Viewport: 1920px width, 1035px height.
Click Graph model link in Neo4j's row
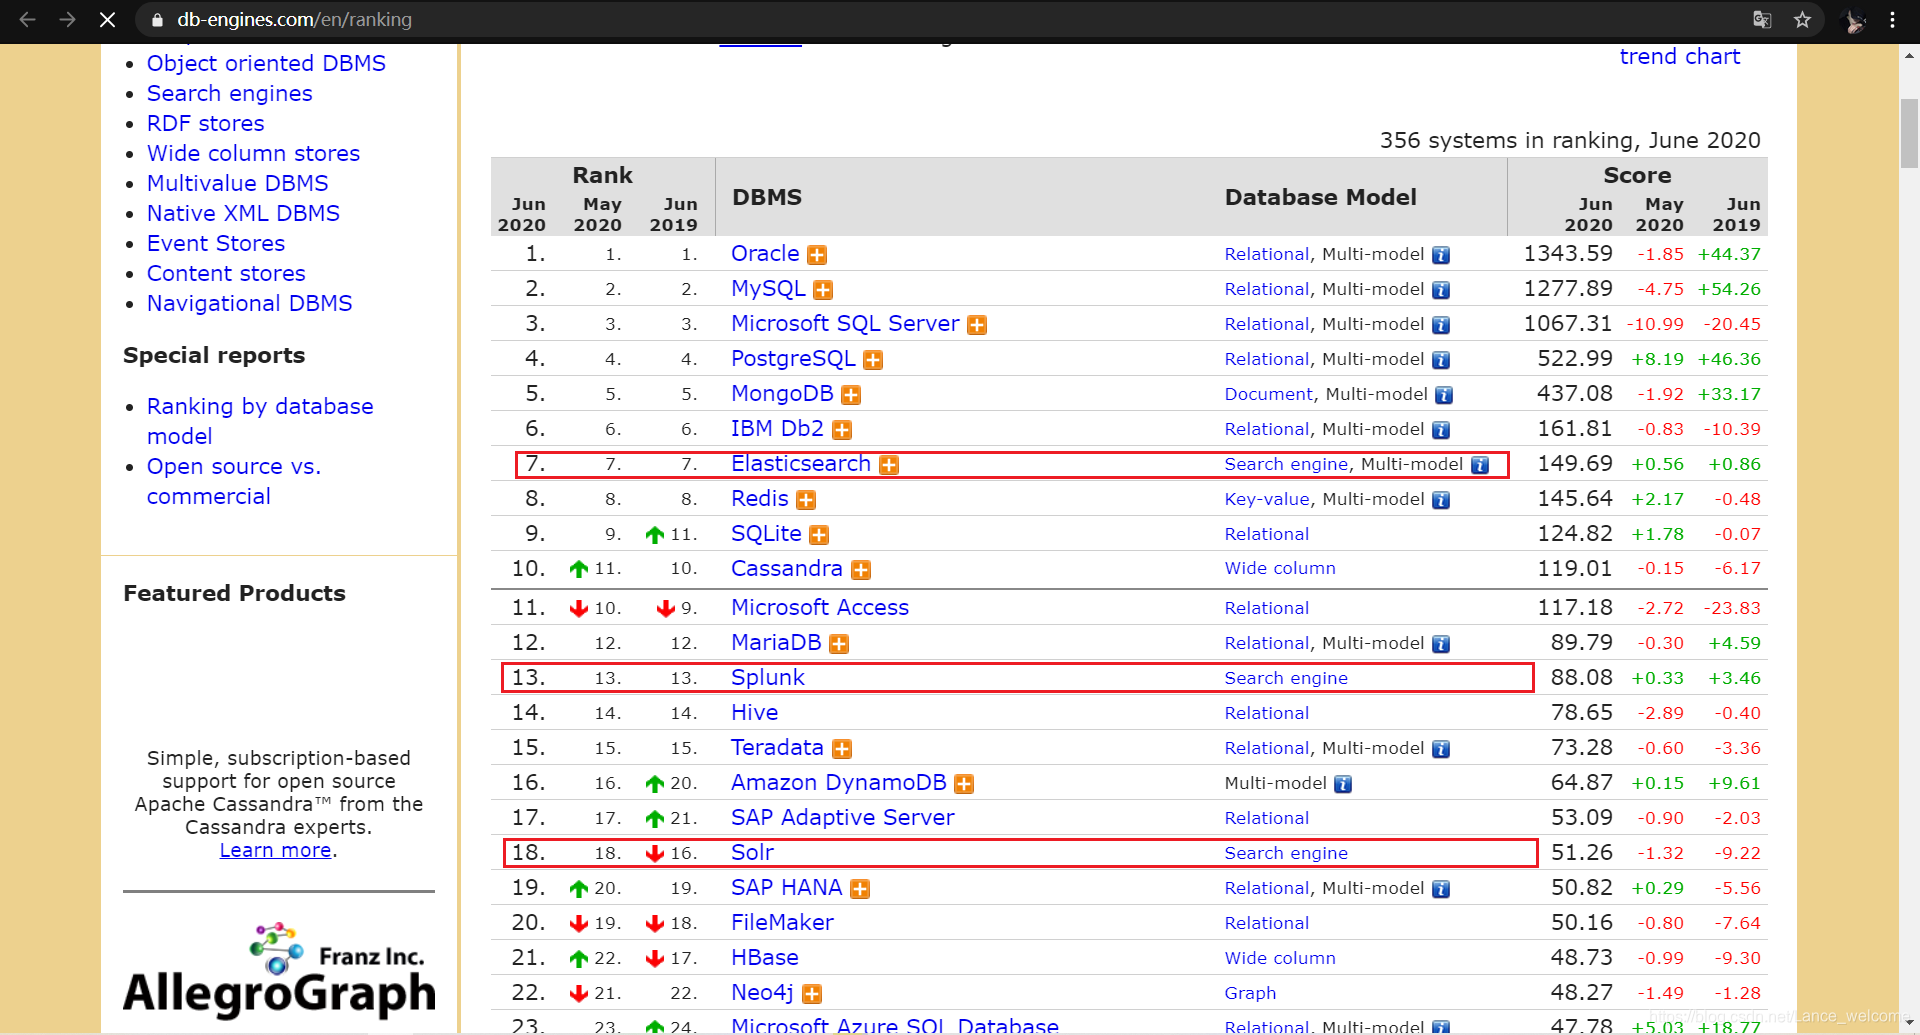1250,993
